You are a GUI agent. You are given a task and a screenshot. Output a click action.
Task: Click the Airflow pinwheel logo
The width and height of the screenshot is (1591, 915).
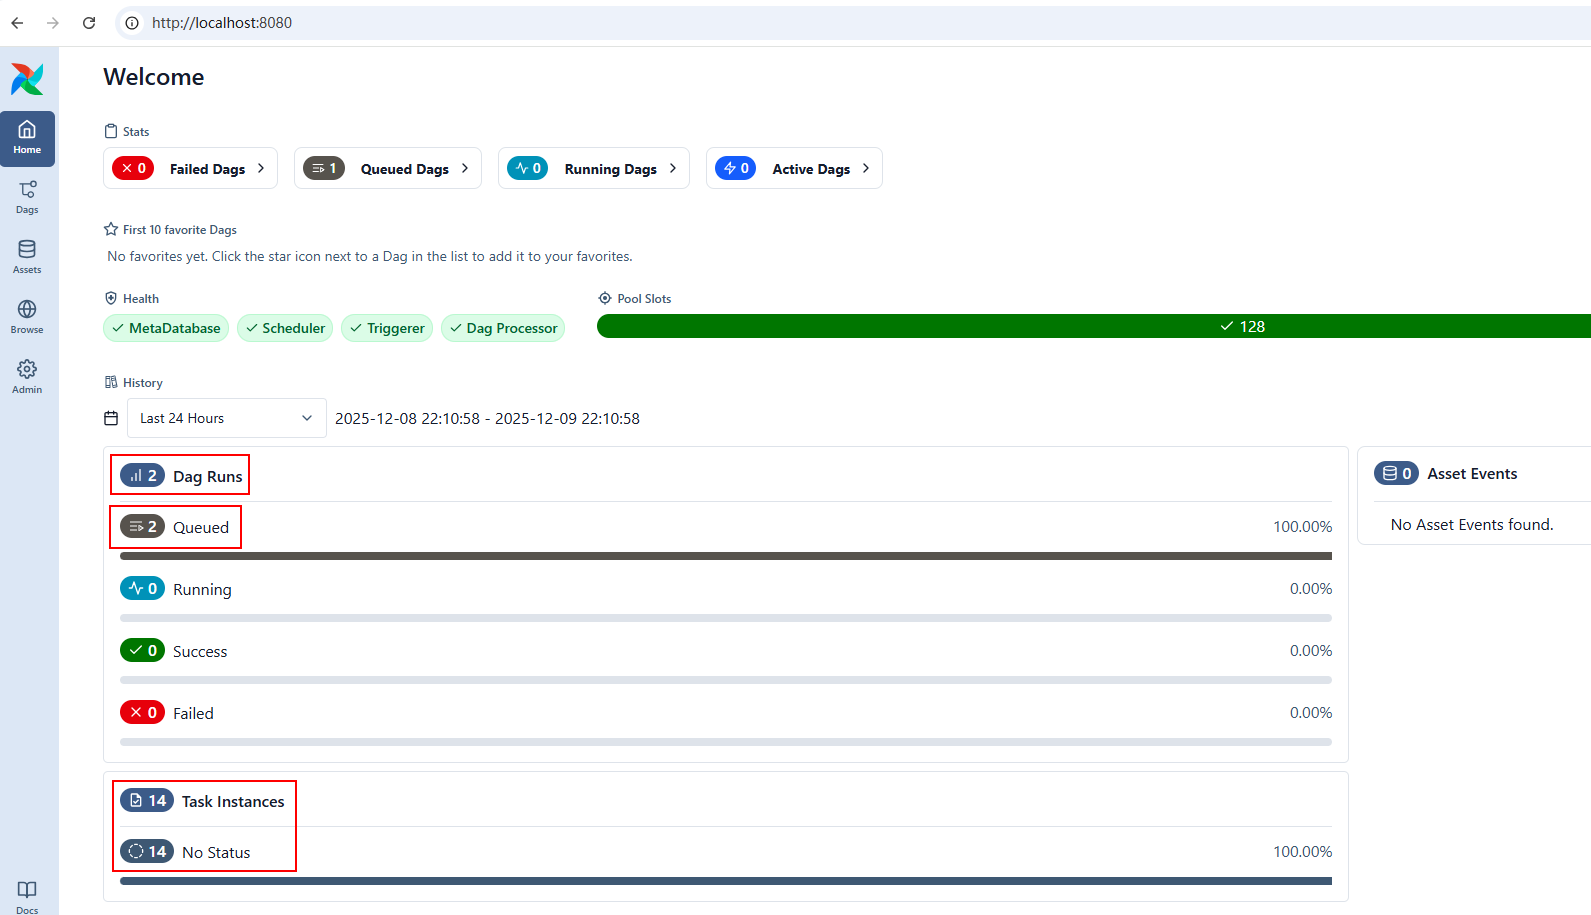tap(27, 79)
